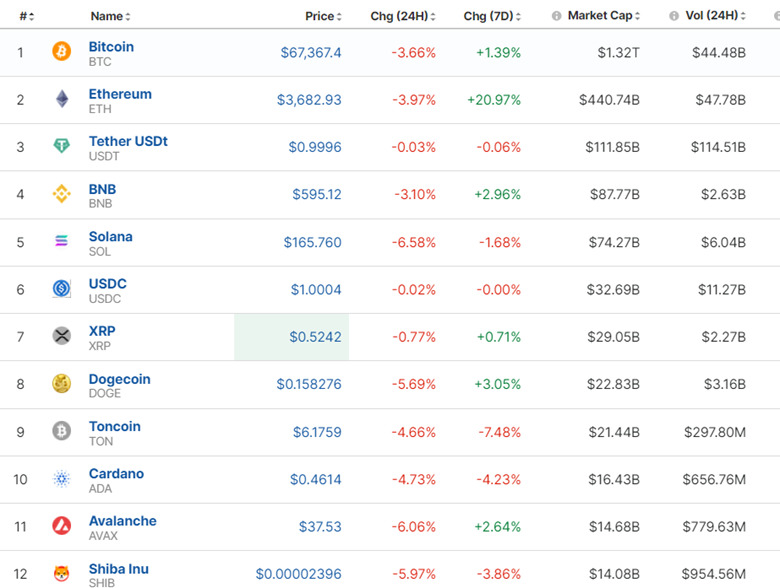Click Dogecoin price $0.158276
Screen dimensions: 780x588
pos(309,384)
